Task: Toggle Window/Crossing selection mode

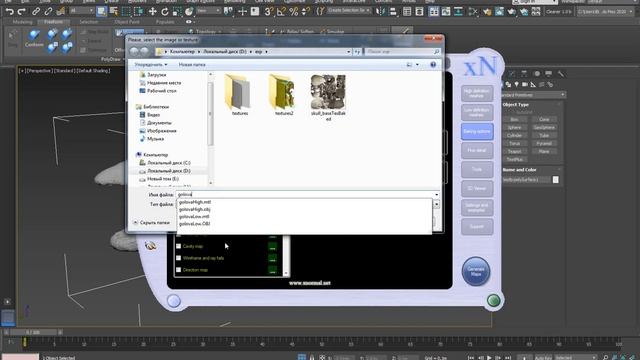Action: [x=139, y=11]
